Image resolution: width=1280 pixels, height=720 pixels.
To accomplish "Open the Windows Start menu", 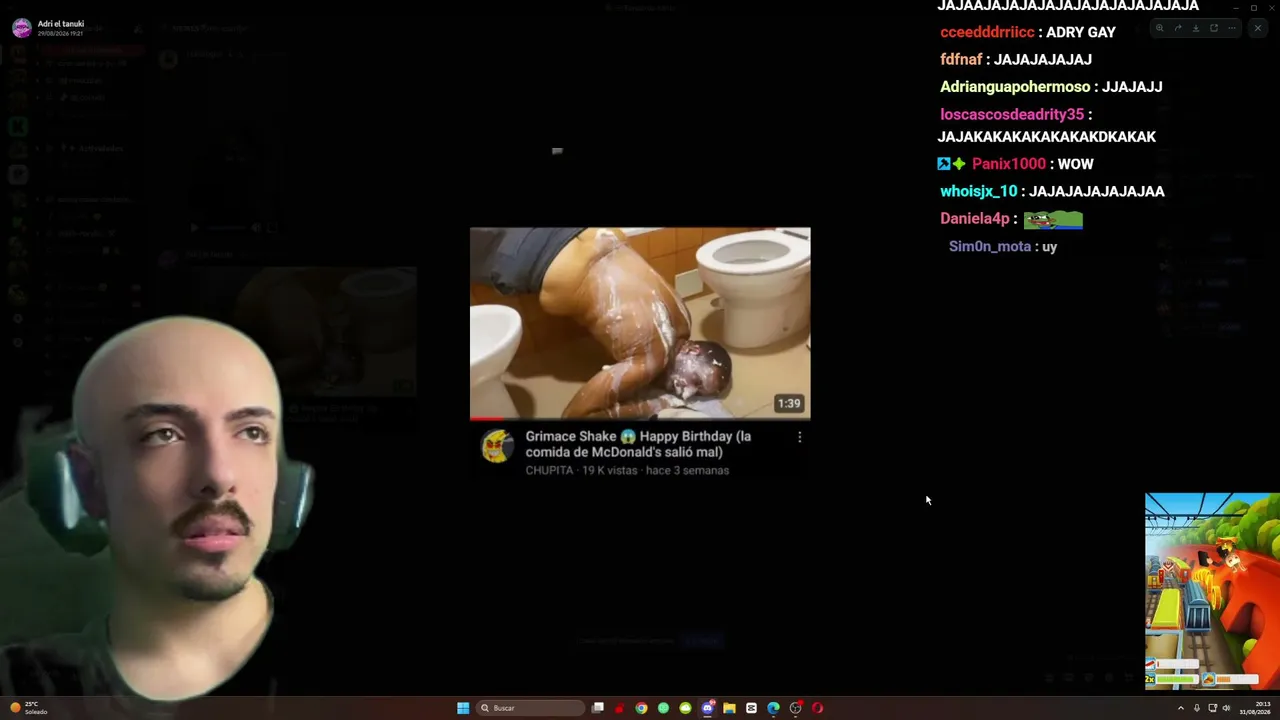I will 463,708.
